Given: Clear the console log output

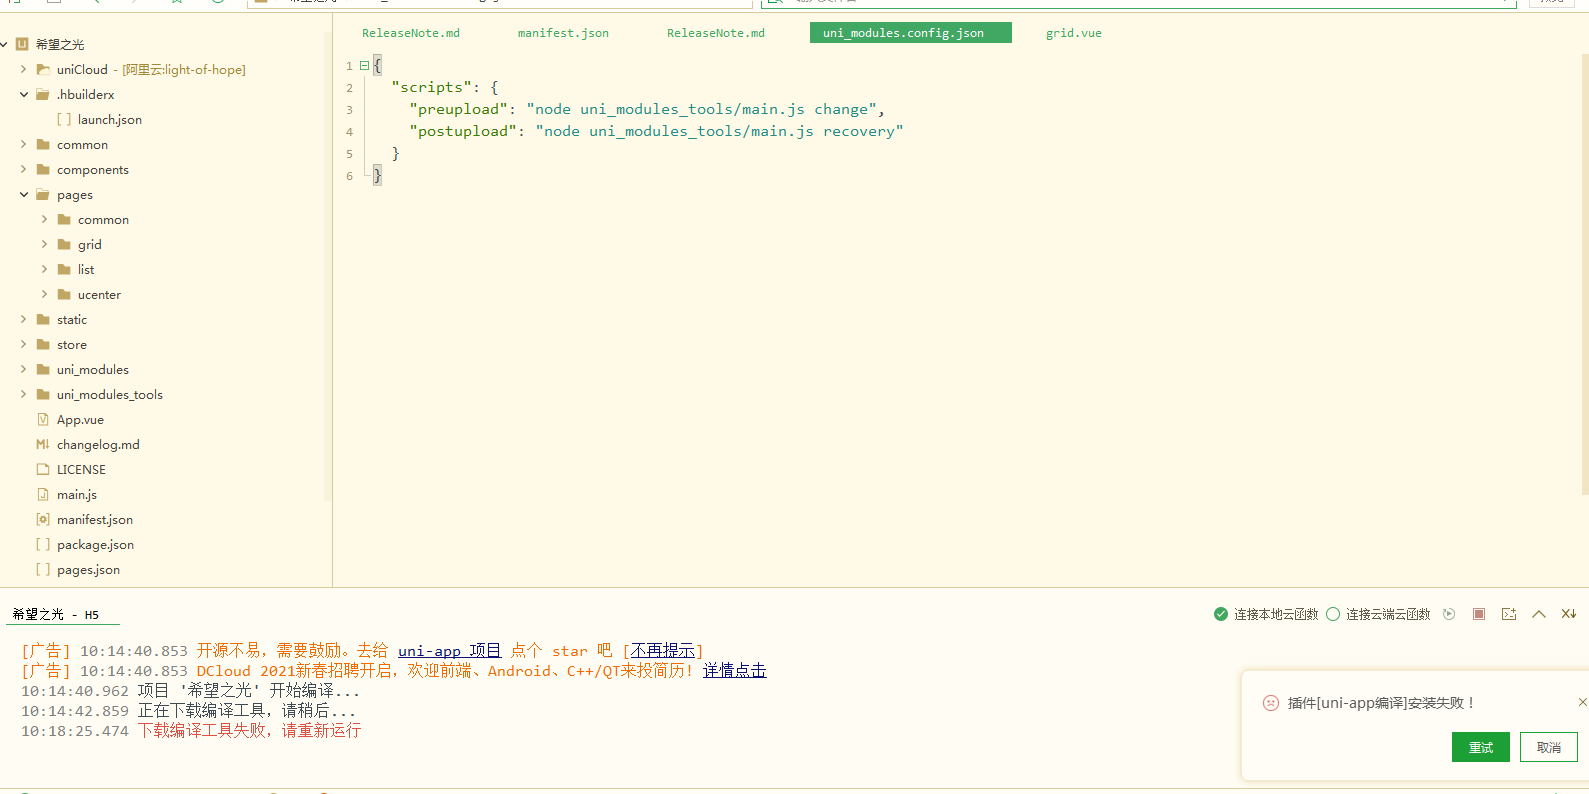Looking at the screenshot, I should (x=1568, y=614).
